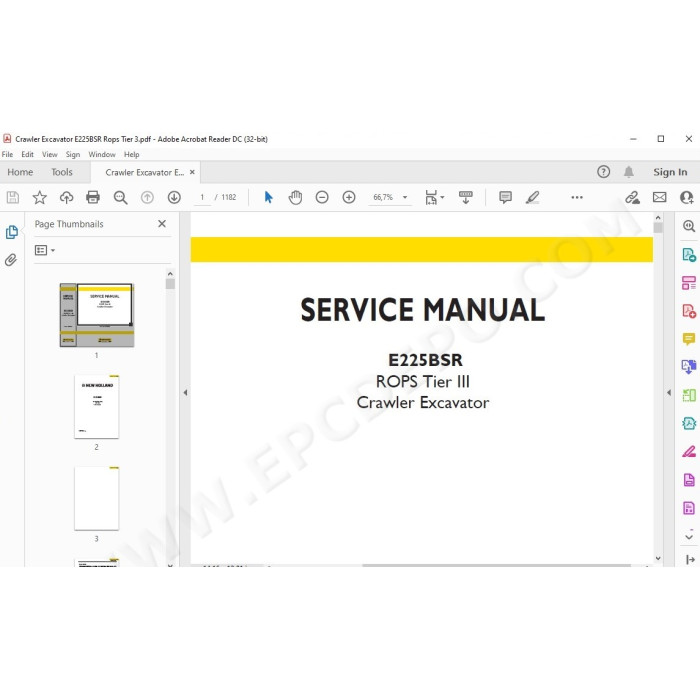The height and width of the screenshot is (700, 700).
Task: Click the scrolling mode keyboard icon
Action: tap(466, 197)
